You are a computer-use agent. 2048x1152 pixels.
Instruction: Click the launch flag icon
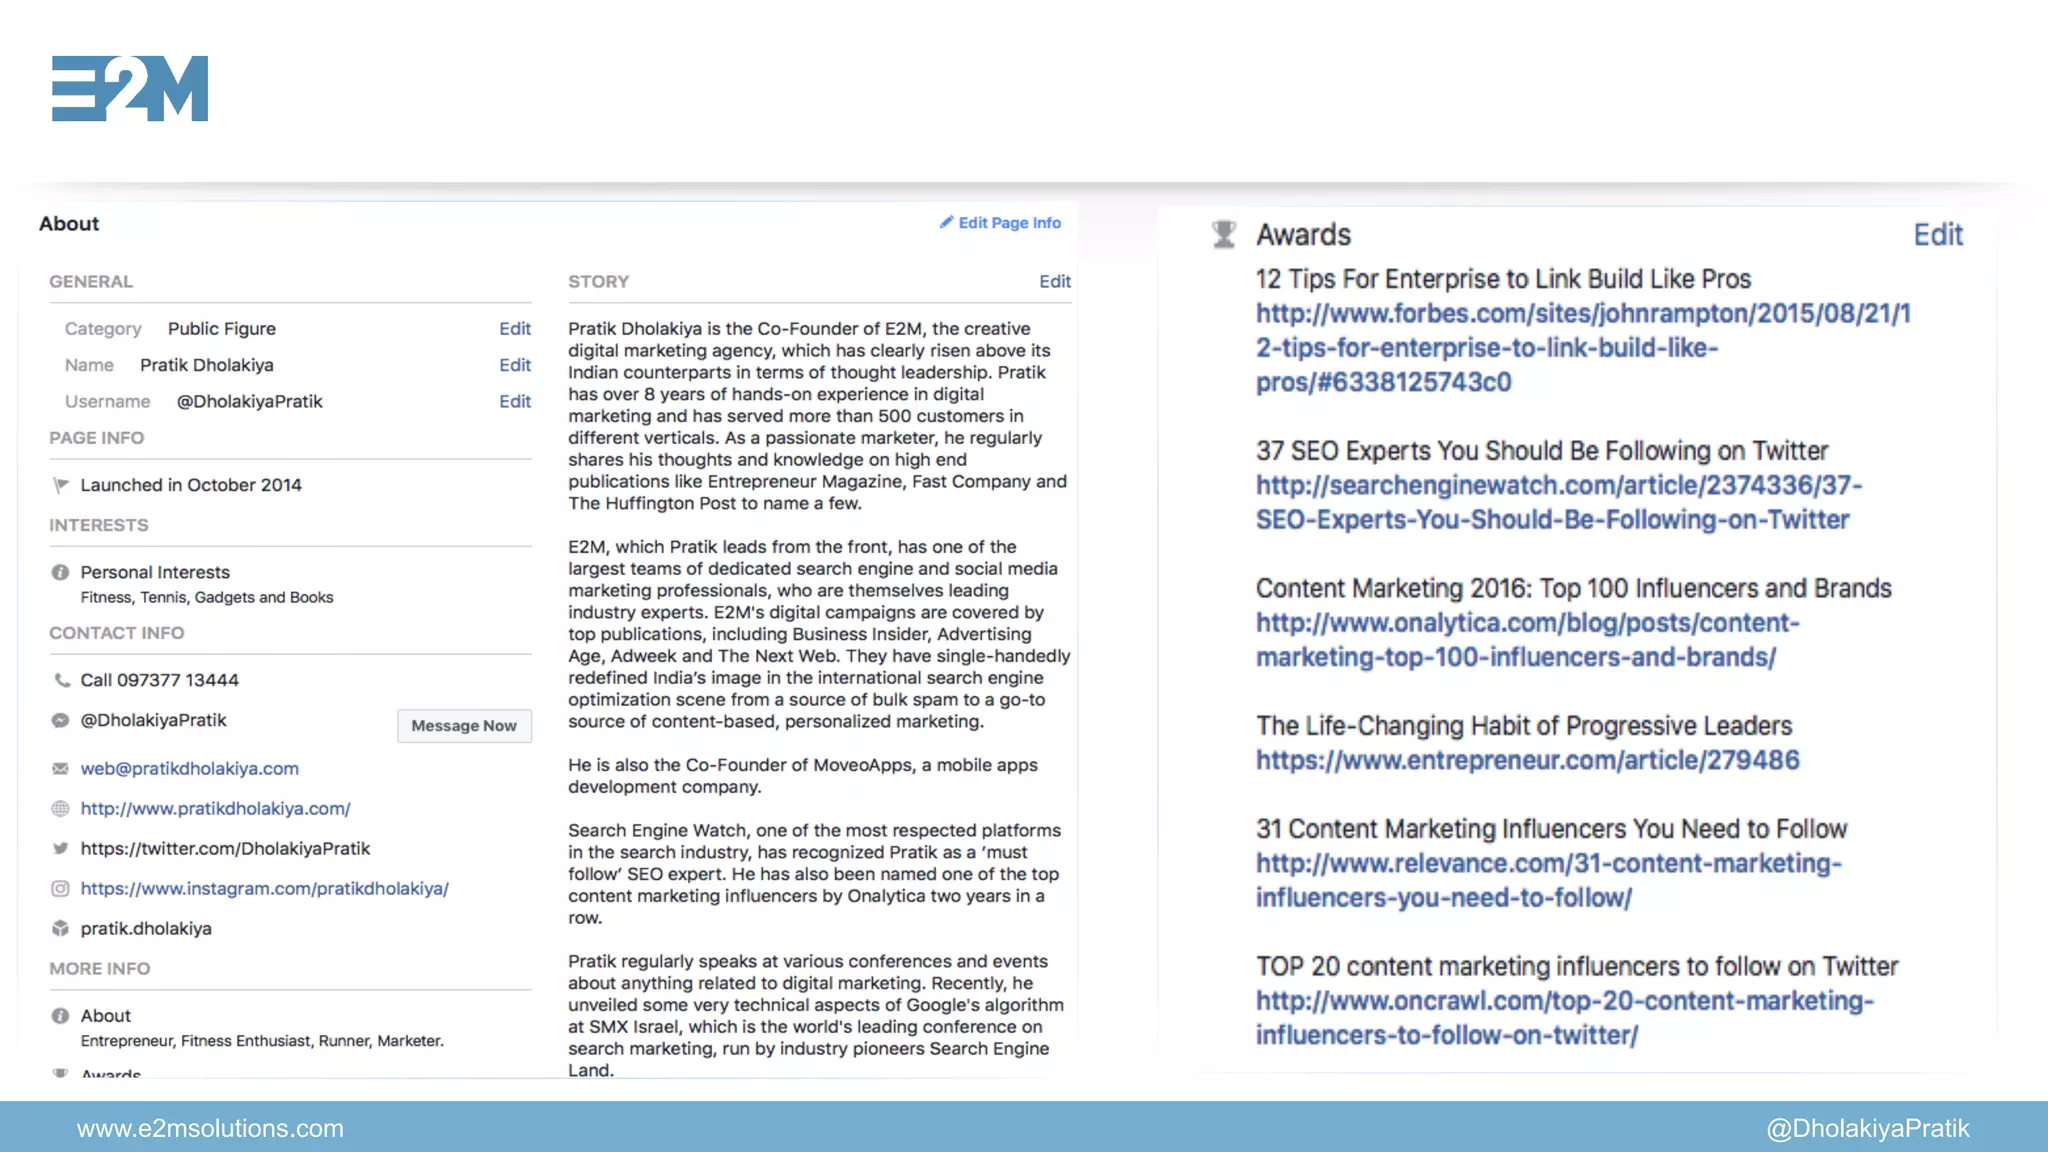pos(61,485)
